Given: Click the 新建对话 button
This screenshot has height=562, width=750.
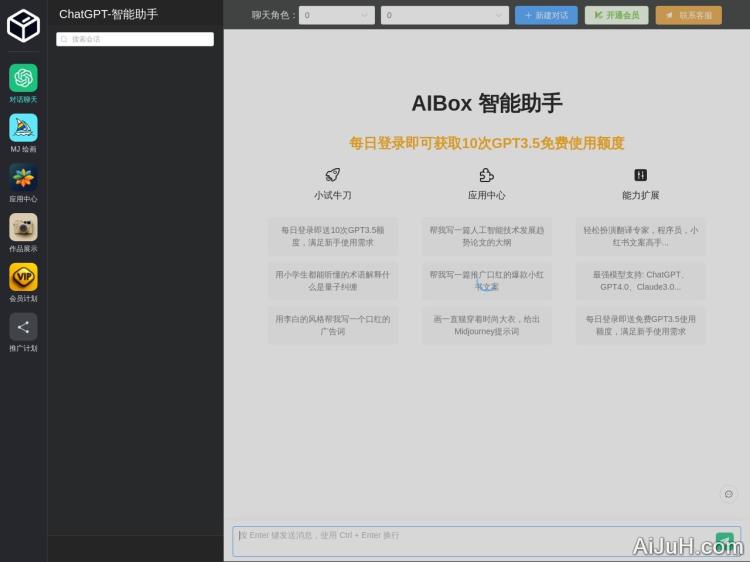Looking at the screenshot, I should 546,15.
